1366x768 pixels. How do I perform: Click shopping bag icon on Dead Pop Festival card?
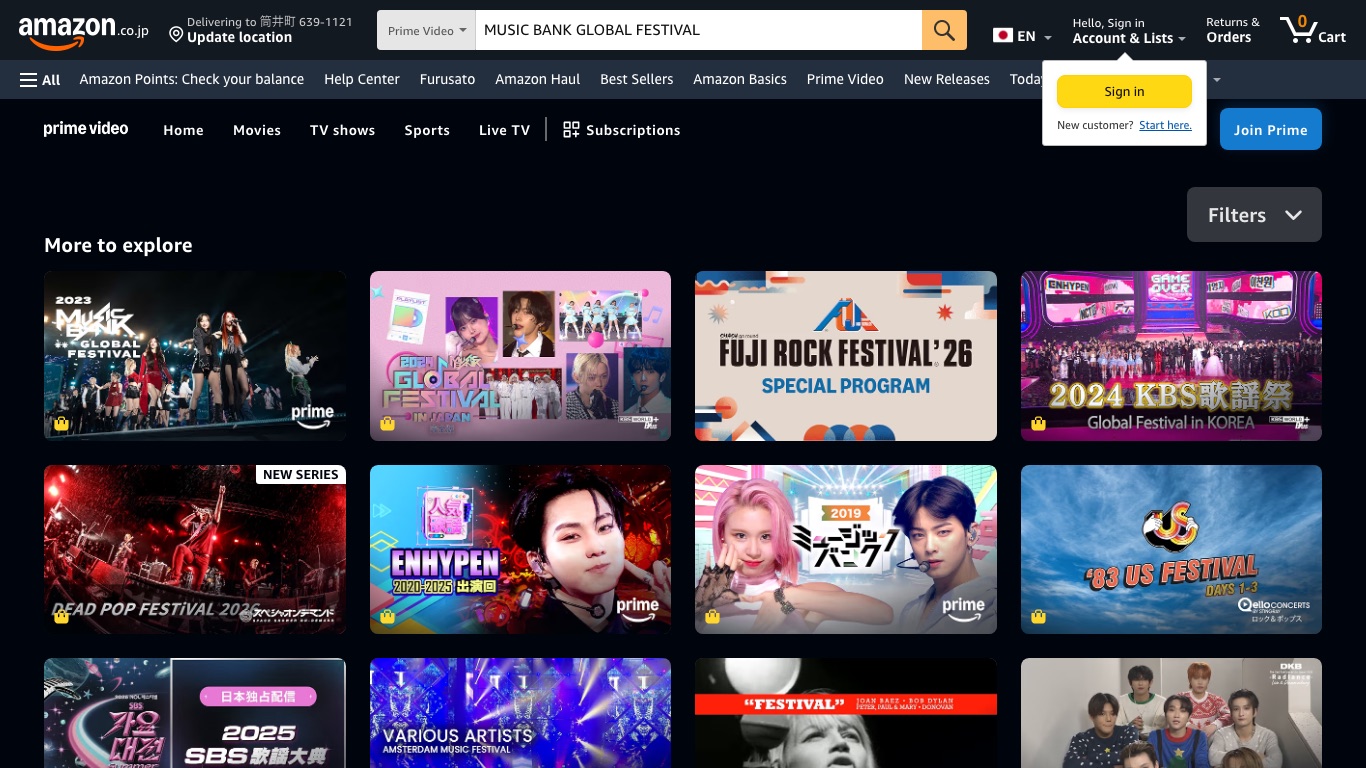point(61,617)
